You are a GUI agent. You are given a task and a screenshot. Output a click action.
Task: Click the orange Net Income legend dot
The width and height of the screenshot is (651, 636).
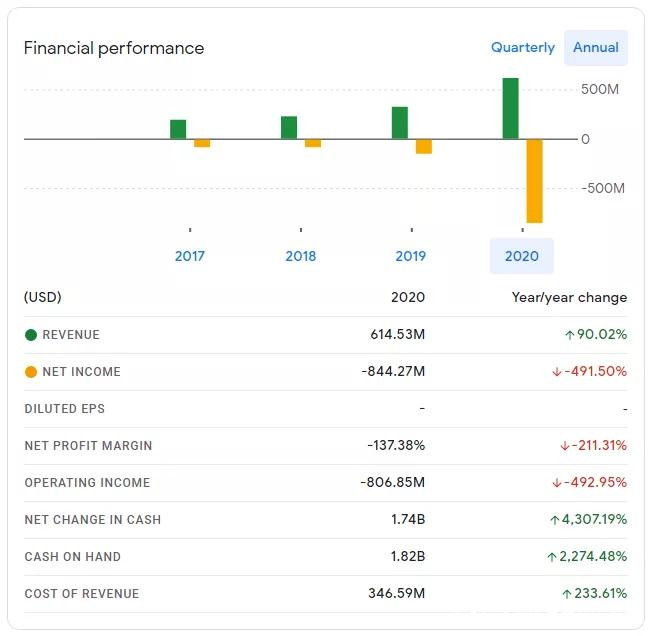[31, 372]
